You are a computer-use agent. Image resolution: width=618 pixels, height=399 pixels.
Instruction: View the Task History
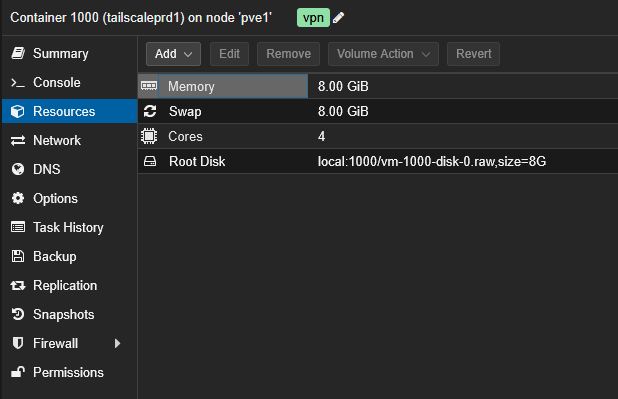click(70, 227)
